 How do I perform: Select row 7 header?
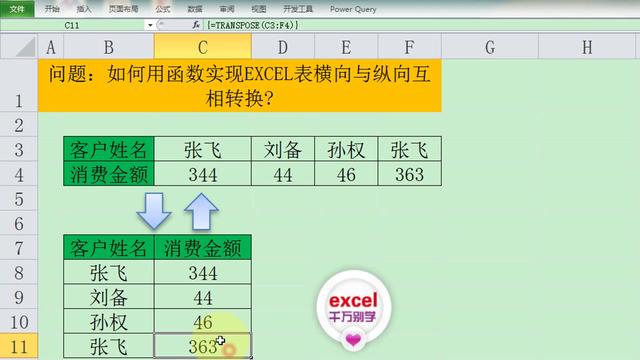point(19,248)
